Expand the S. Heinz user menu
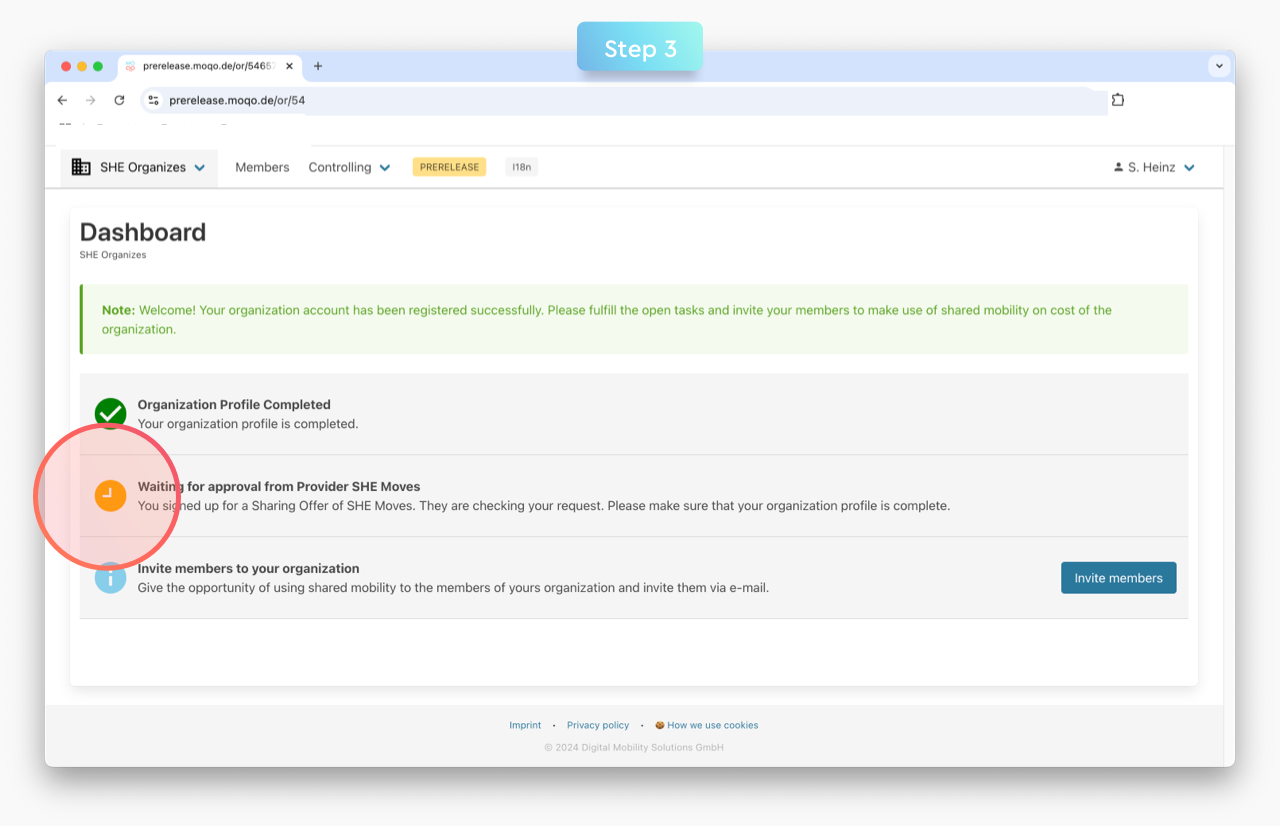This screenshot has width=1280, height=826. [1189, 168]
